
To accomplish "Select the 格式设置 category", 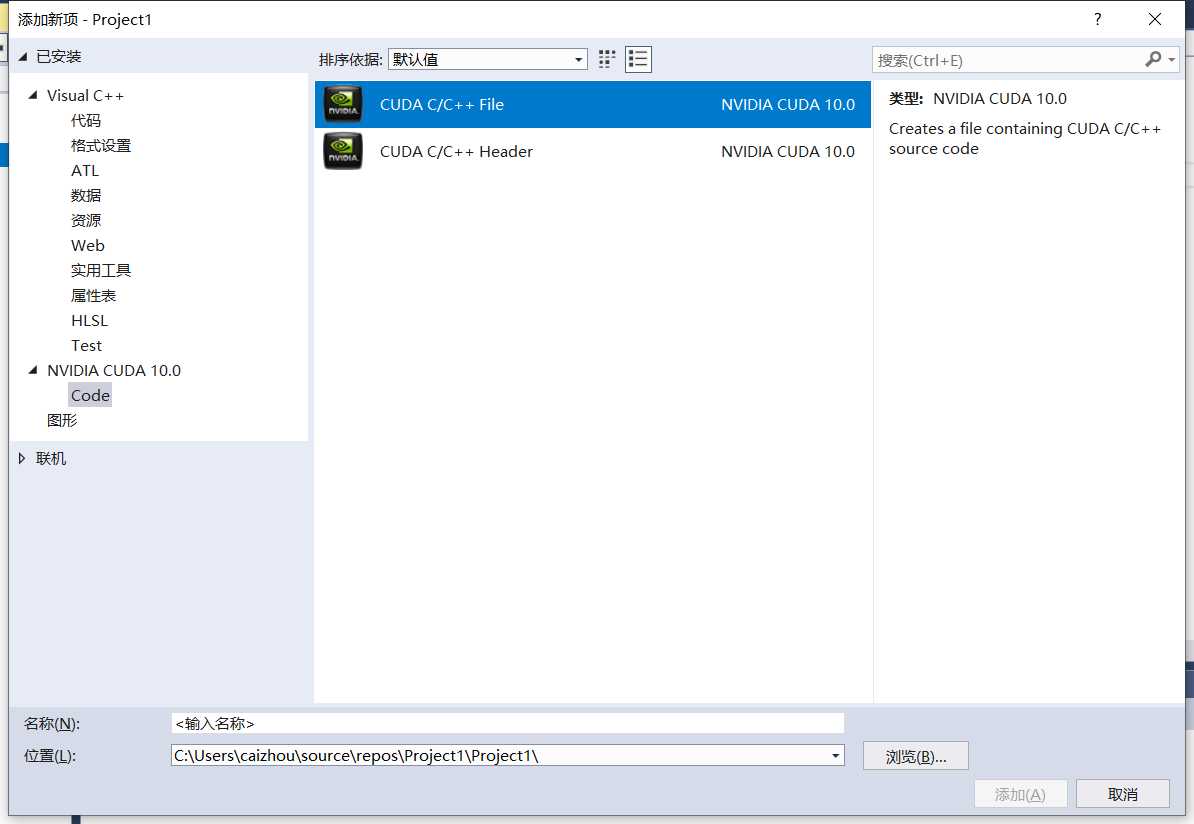I will click(x=101, y=145).
